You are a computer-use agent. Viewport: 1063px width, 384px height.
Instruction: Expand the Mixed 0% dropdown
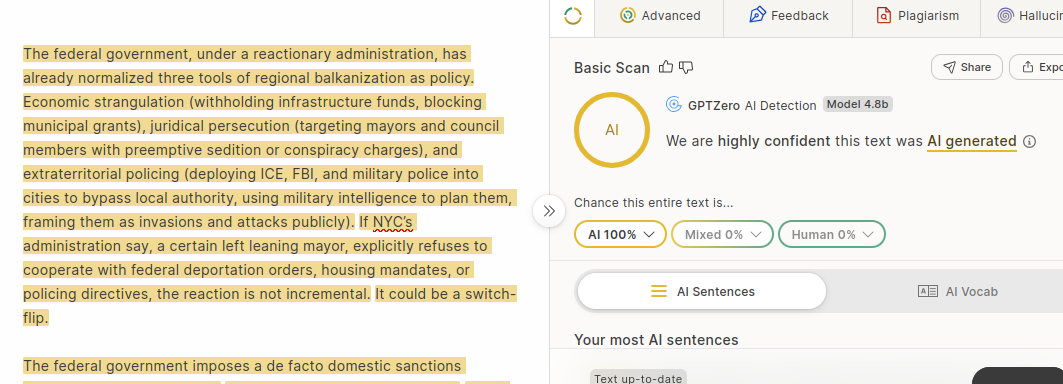pyautogui.click(x=722, y=234)
